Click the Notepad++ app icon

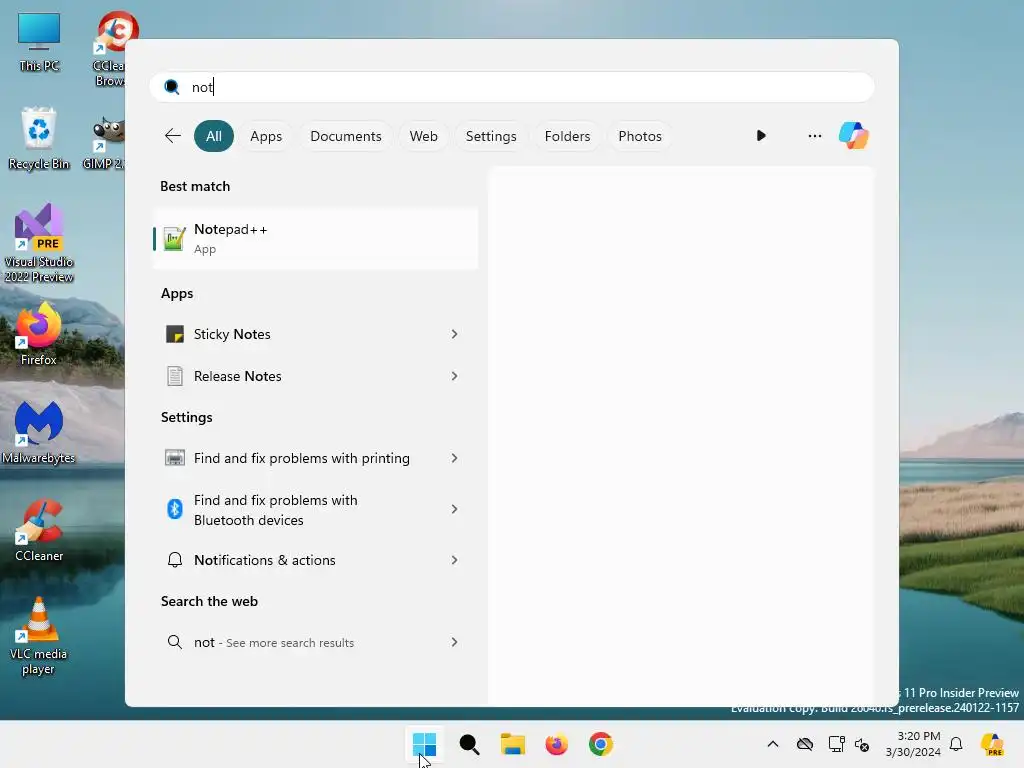pyautogui.click(x=174, y=238)
